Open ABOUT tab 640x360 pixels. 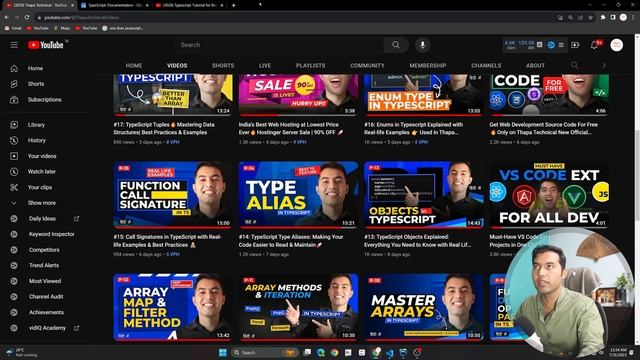pyautogui.click(x=535, y=65)
